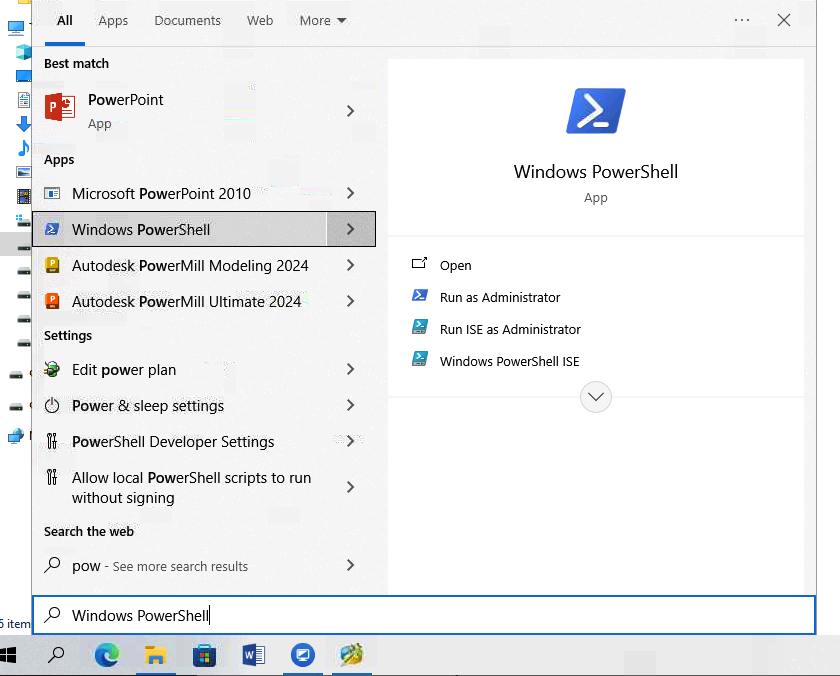This screenshot has width=840, height=676.
Task: Expand the PowerPoint best match arrow
Action: (x=350, y=111)
